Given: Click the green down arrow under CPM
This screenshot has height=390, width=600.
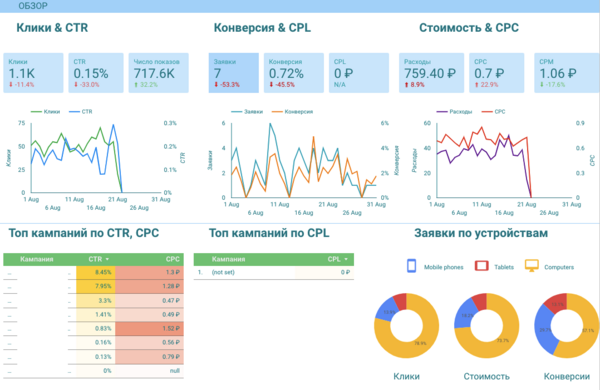Looking at the screenshot, I should [542, 85].
